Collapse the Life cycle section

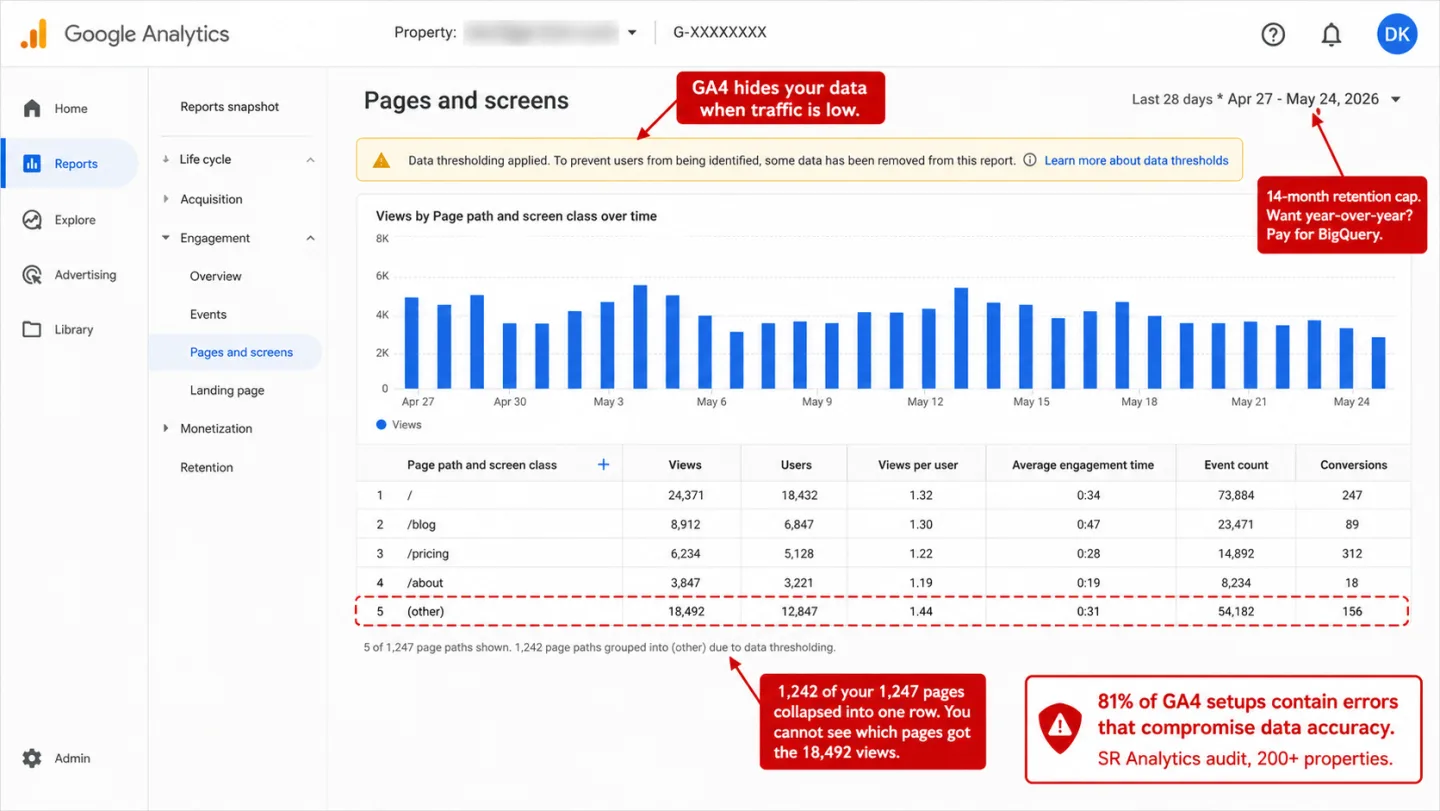click(x=310, y=160)
